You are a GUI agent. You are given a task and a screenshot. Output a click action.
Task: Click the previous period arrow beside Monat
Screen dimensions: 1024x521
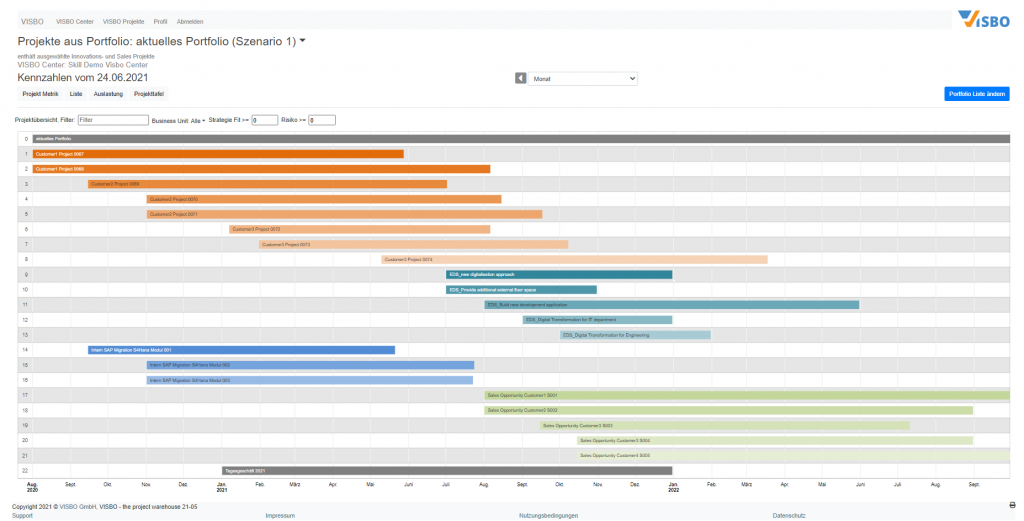click(x=520, y=78)
